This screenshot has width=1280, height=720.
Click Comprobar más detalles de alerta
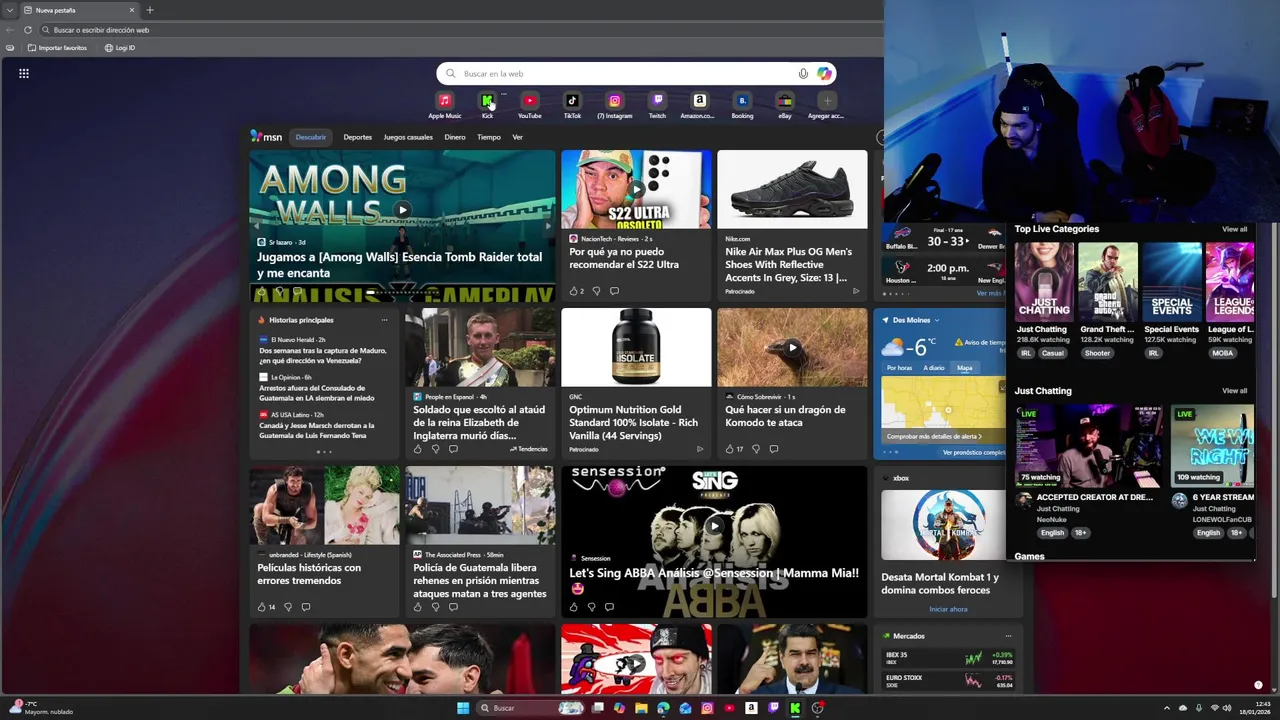coord(934,436)
